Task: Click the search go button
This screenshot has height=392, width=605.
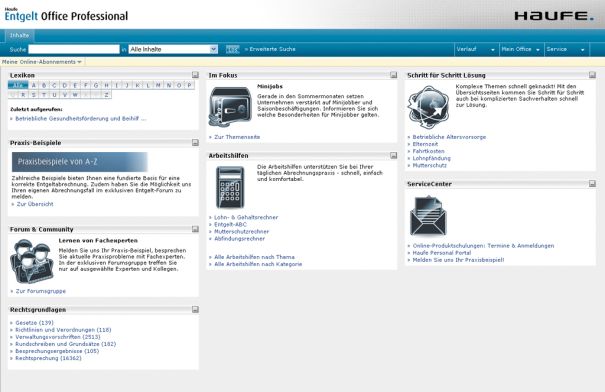Action: 232,49
